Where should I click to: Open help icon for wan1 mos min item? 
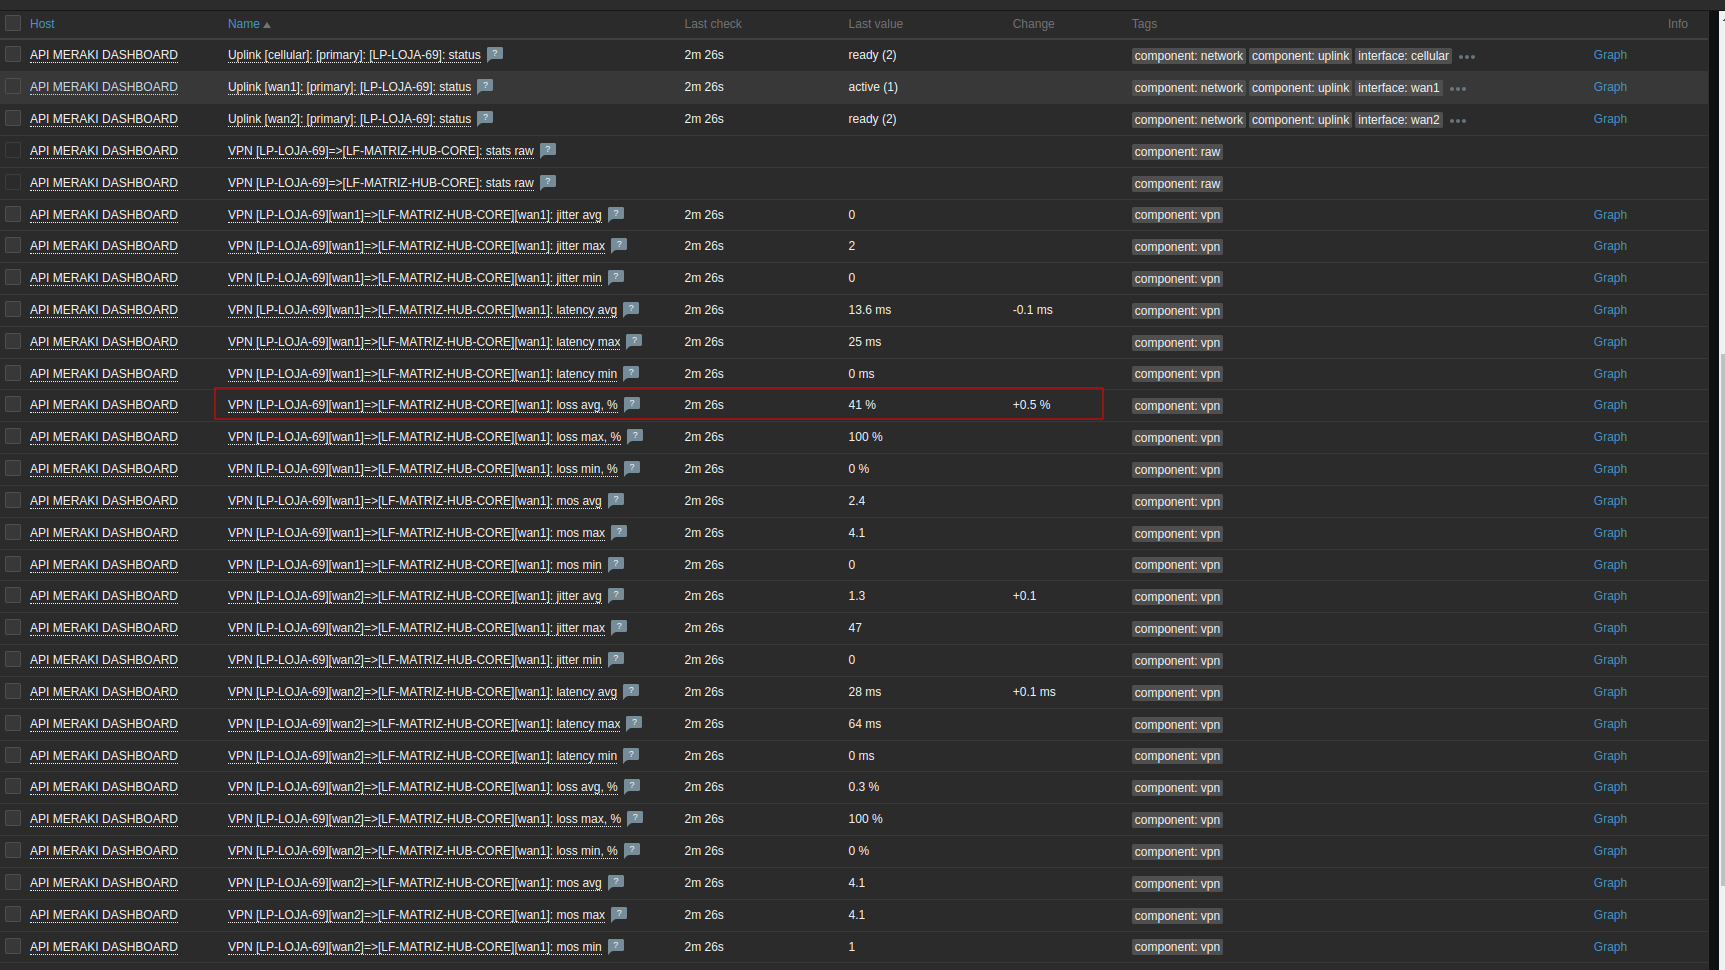coord(616,564)
